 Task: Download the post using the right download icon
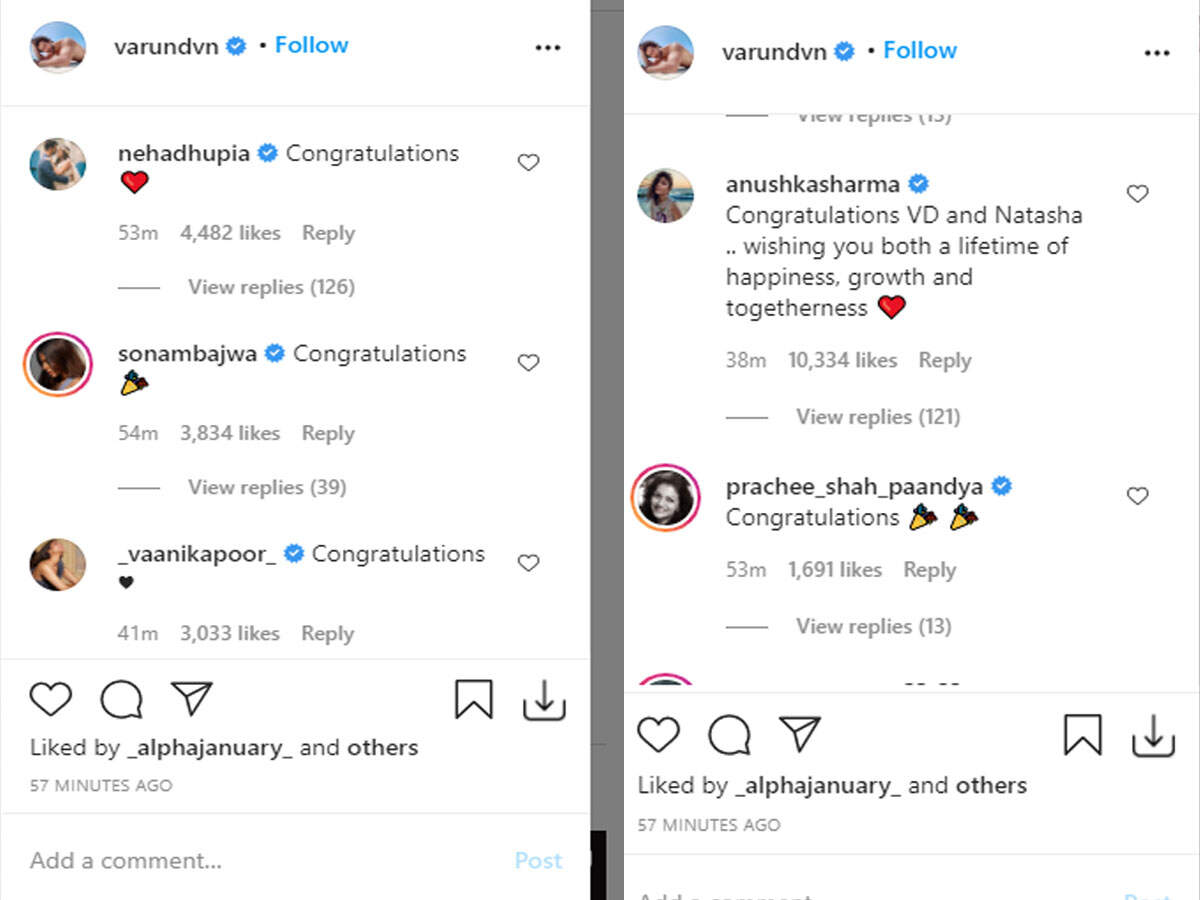[1153, 736]
